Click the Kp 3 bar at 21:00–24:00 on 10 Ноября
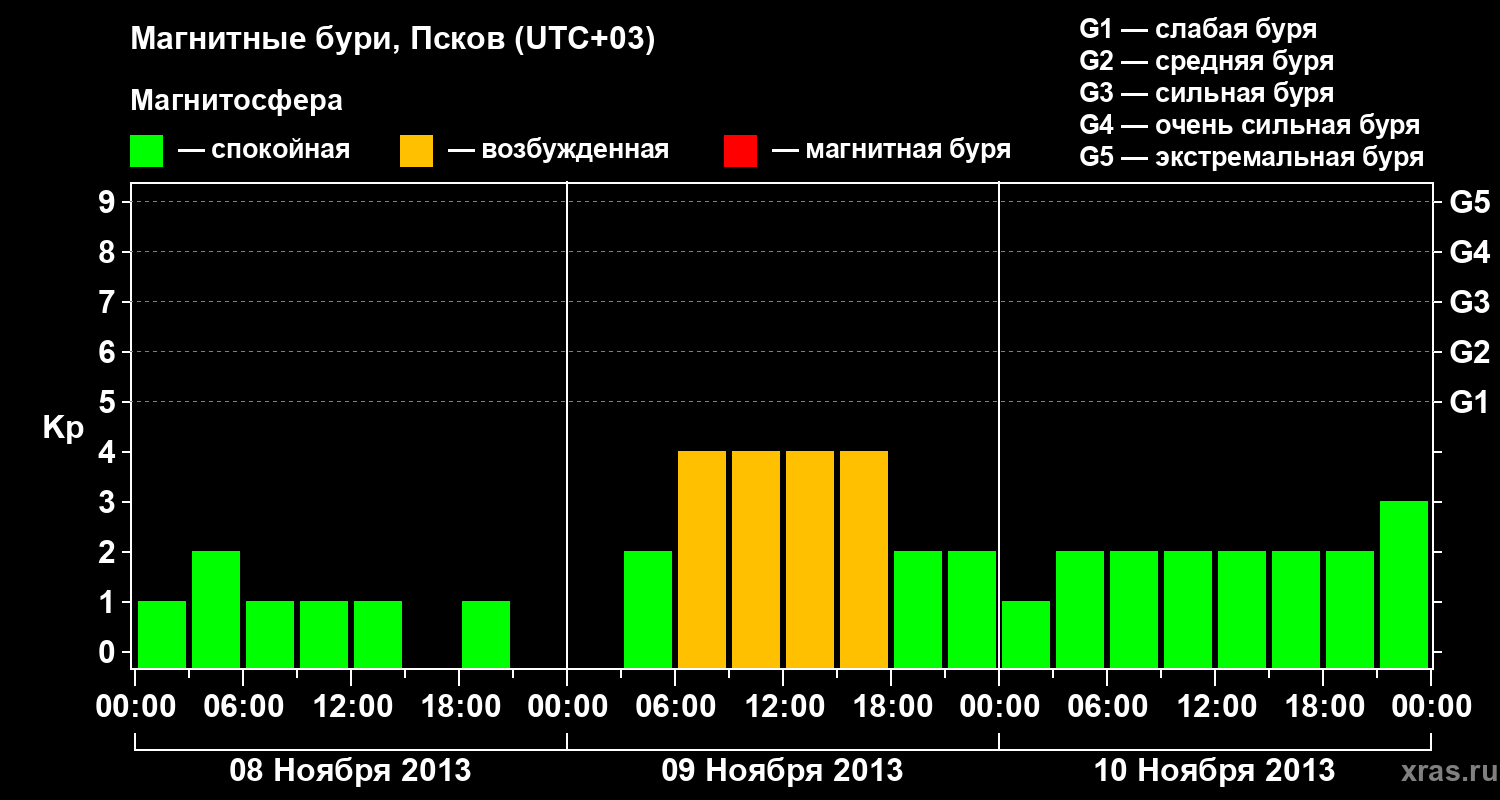 pos(1404,584)
